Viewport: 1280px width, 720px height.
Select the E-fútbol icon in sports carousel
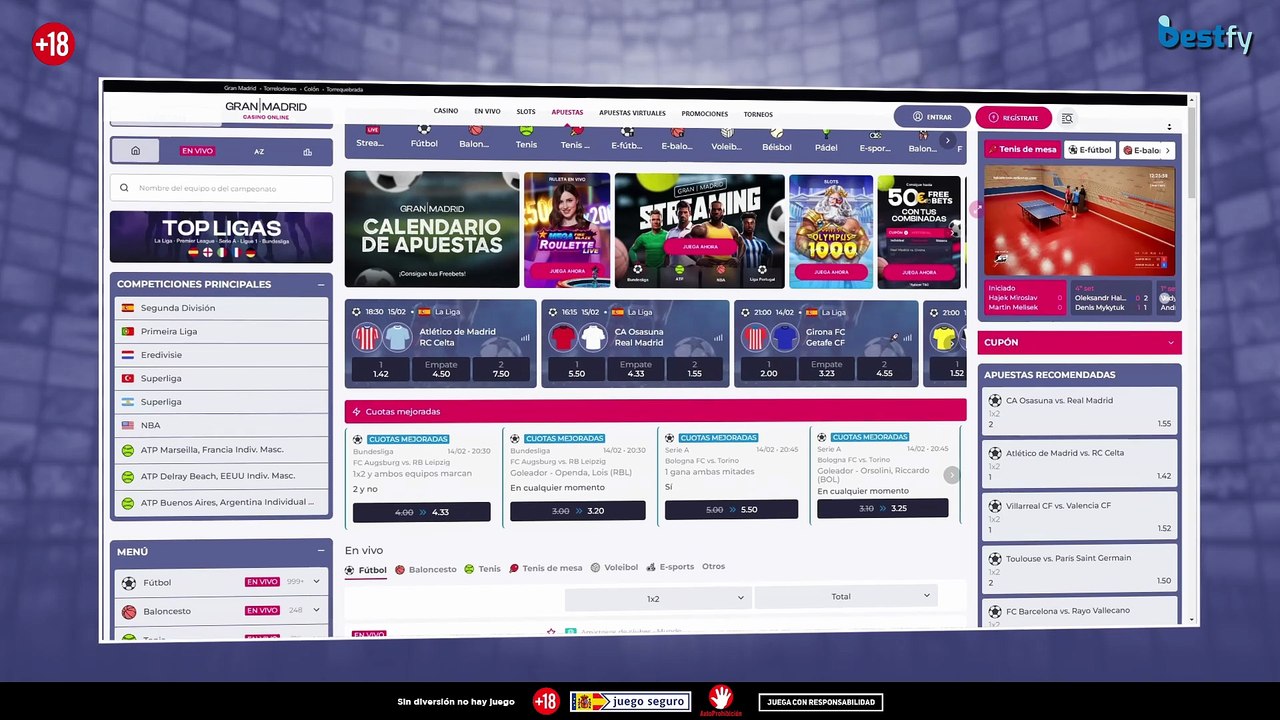coord(626,138)
